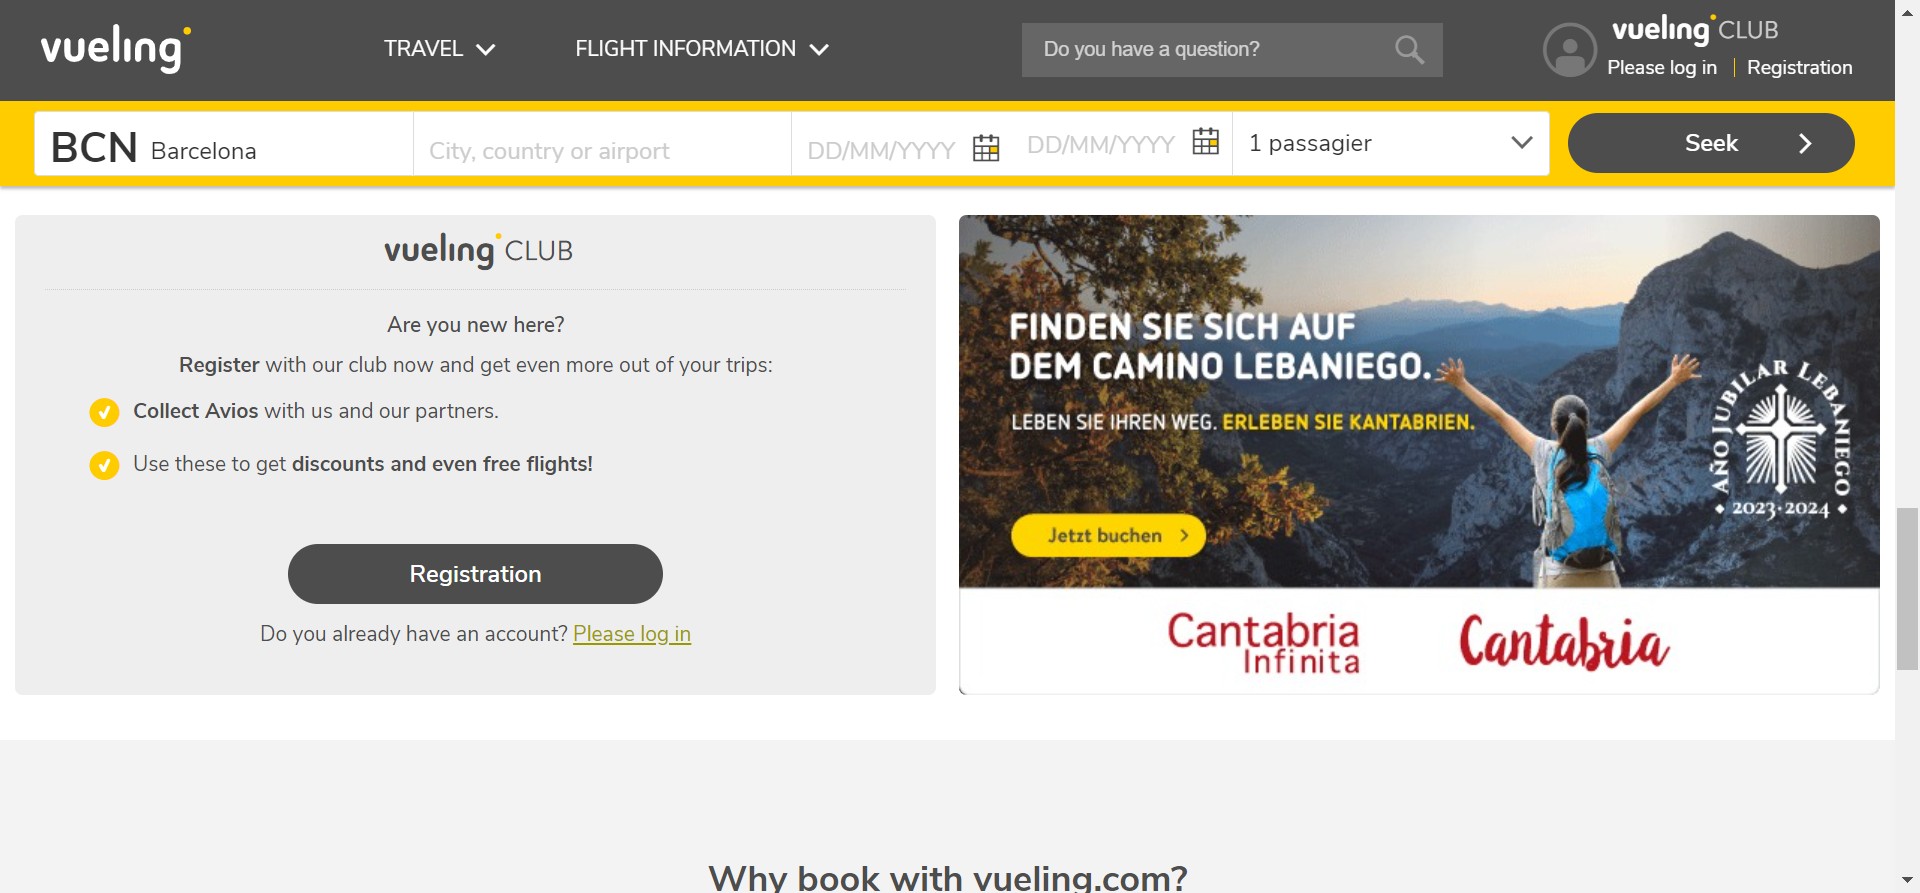Screen dimensions: 1920x893
Task: Follow the green 'Please log in' link
Action: tap(631, 634)
